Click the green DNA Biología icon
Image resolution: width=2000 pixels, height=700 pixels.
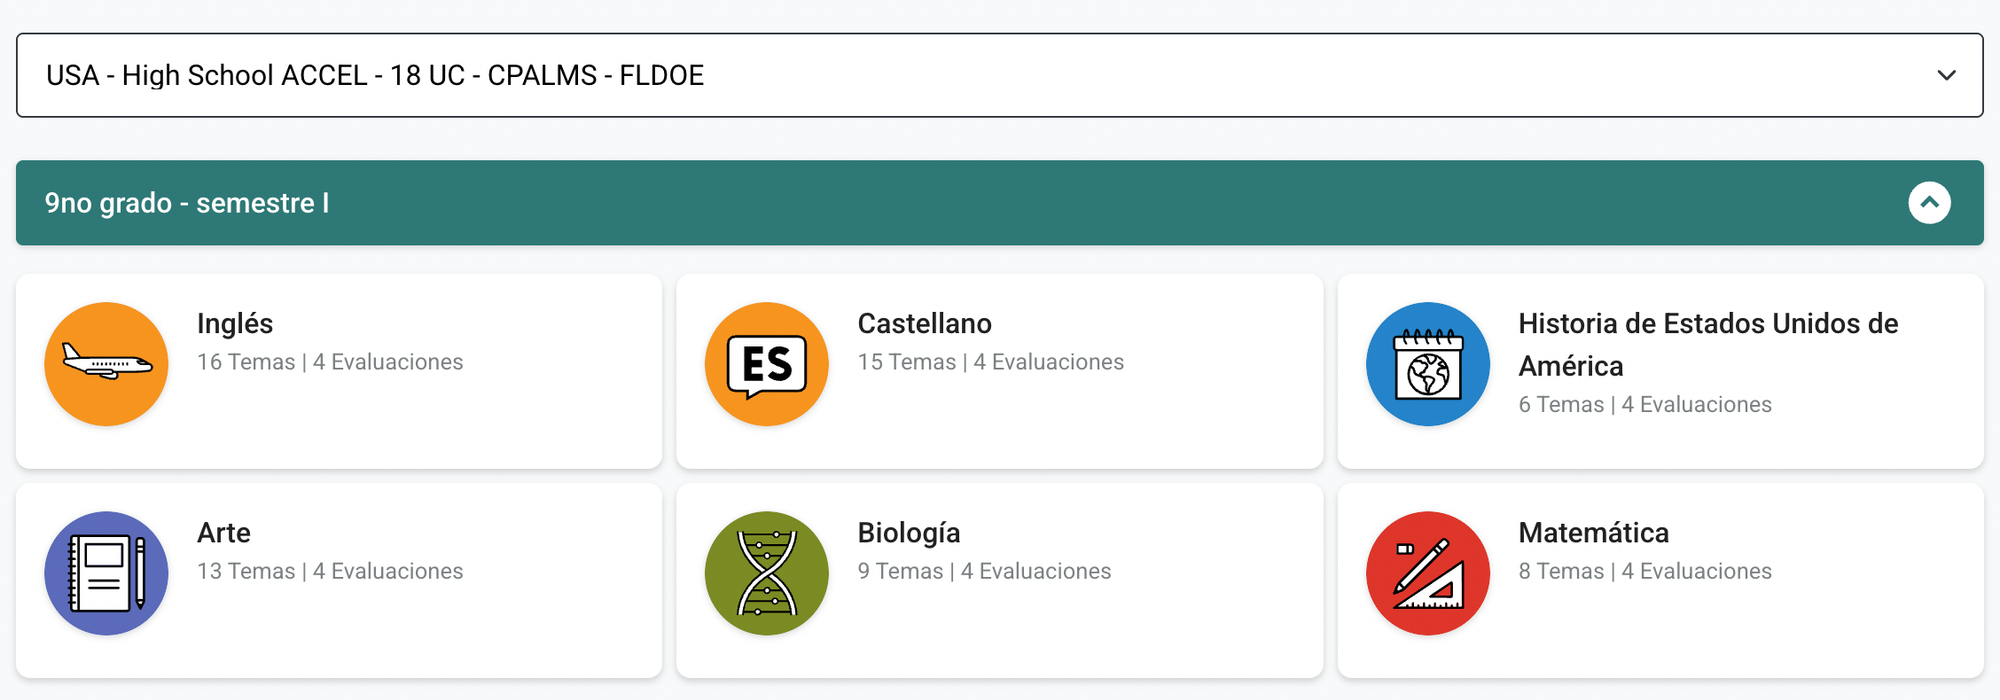[767, 573]
